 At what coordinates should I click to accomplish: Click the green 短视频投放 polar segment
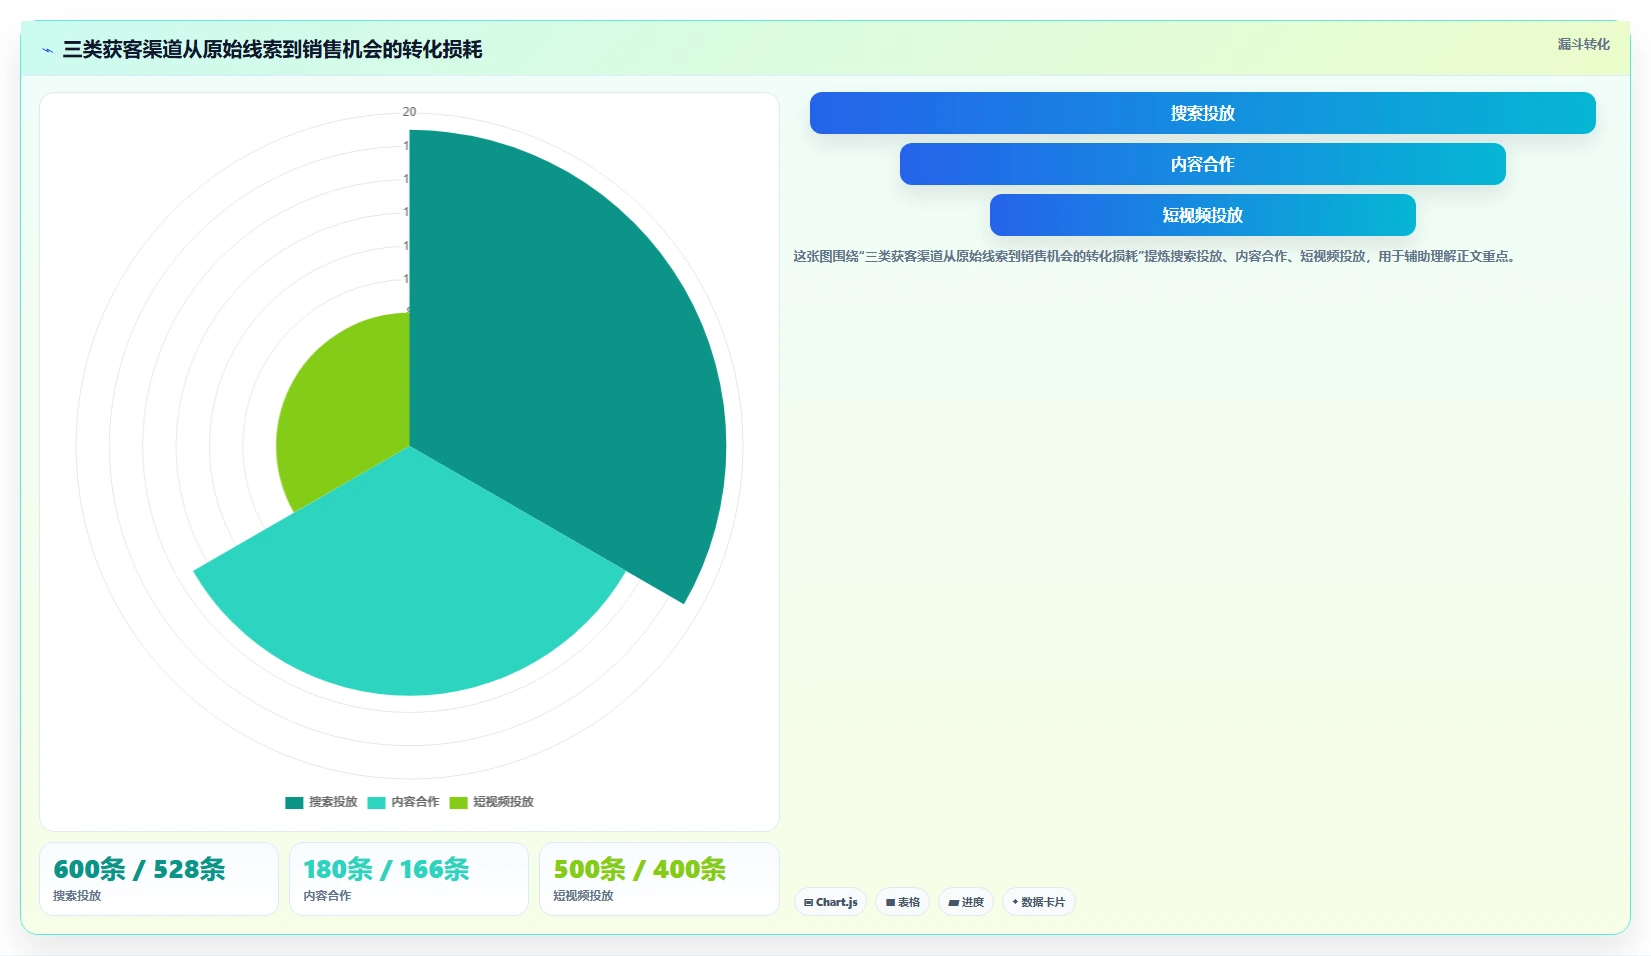point(345,410)
